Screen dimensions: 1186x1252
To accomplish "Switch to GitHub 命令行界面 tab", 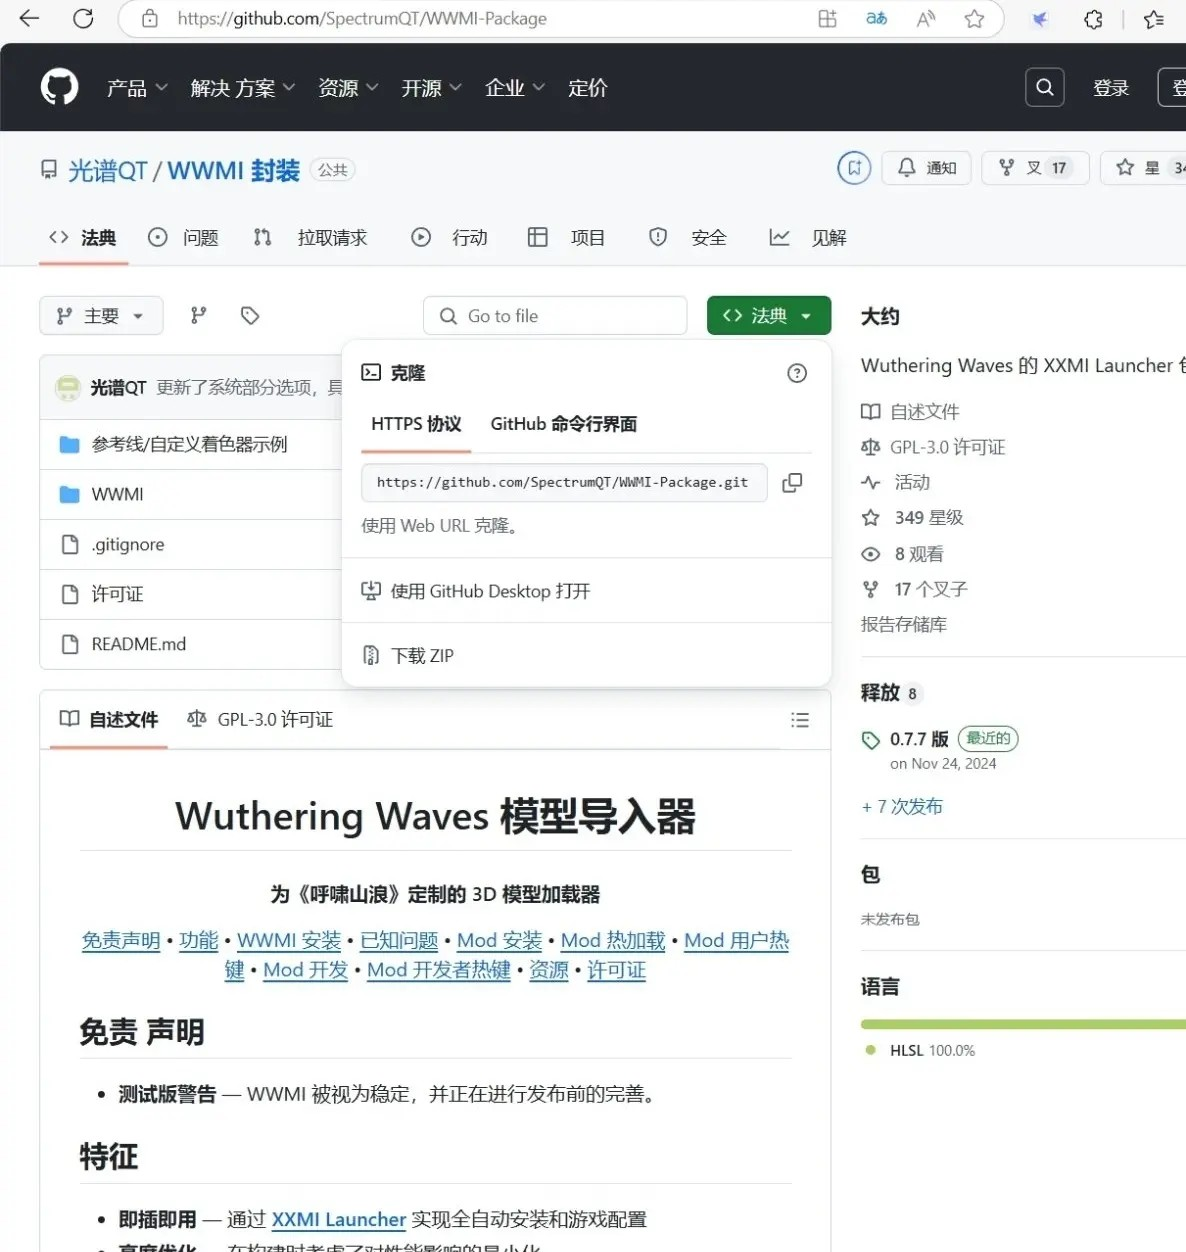I will tap(563, 424).
